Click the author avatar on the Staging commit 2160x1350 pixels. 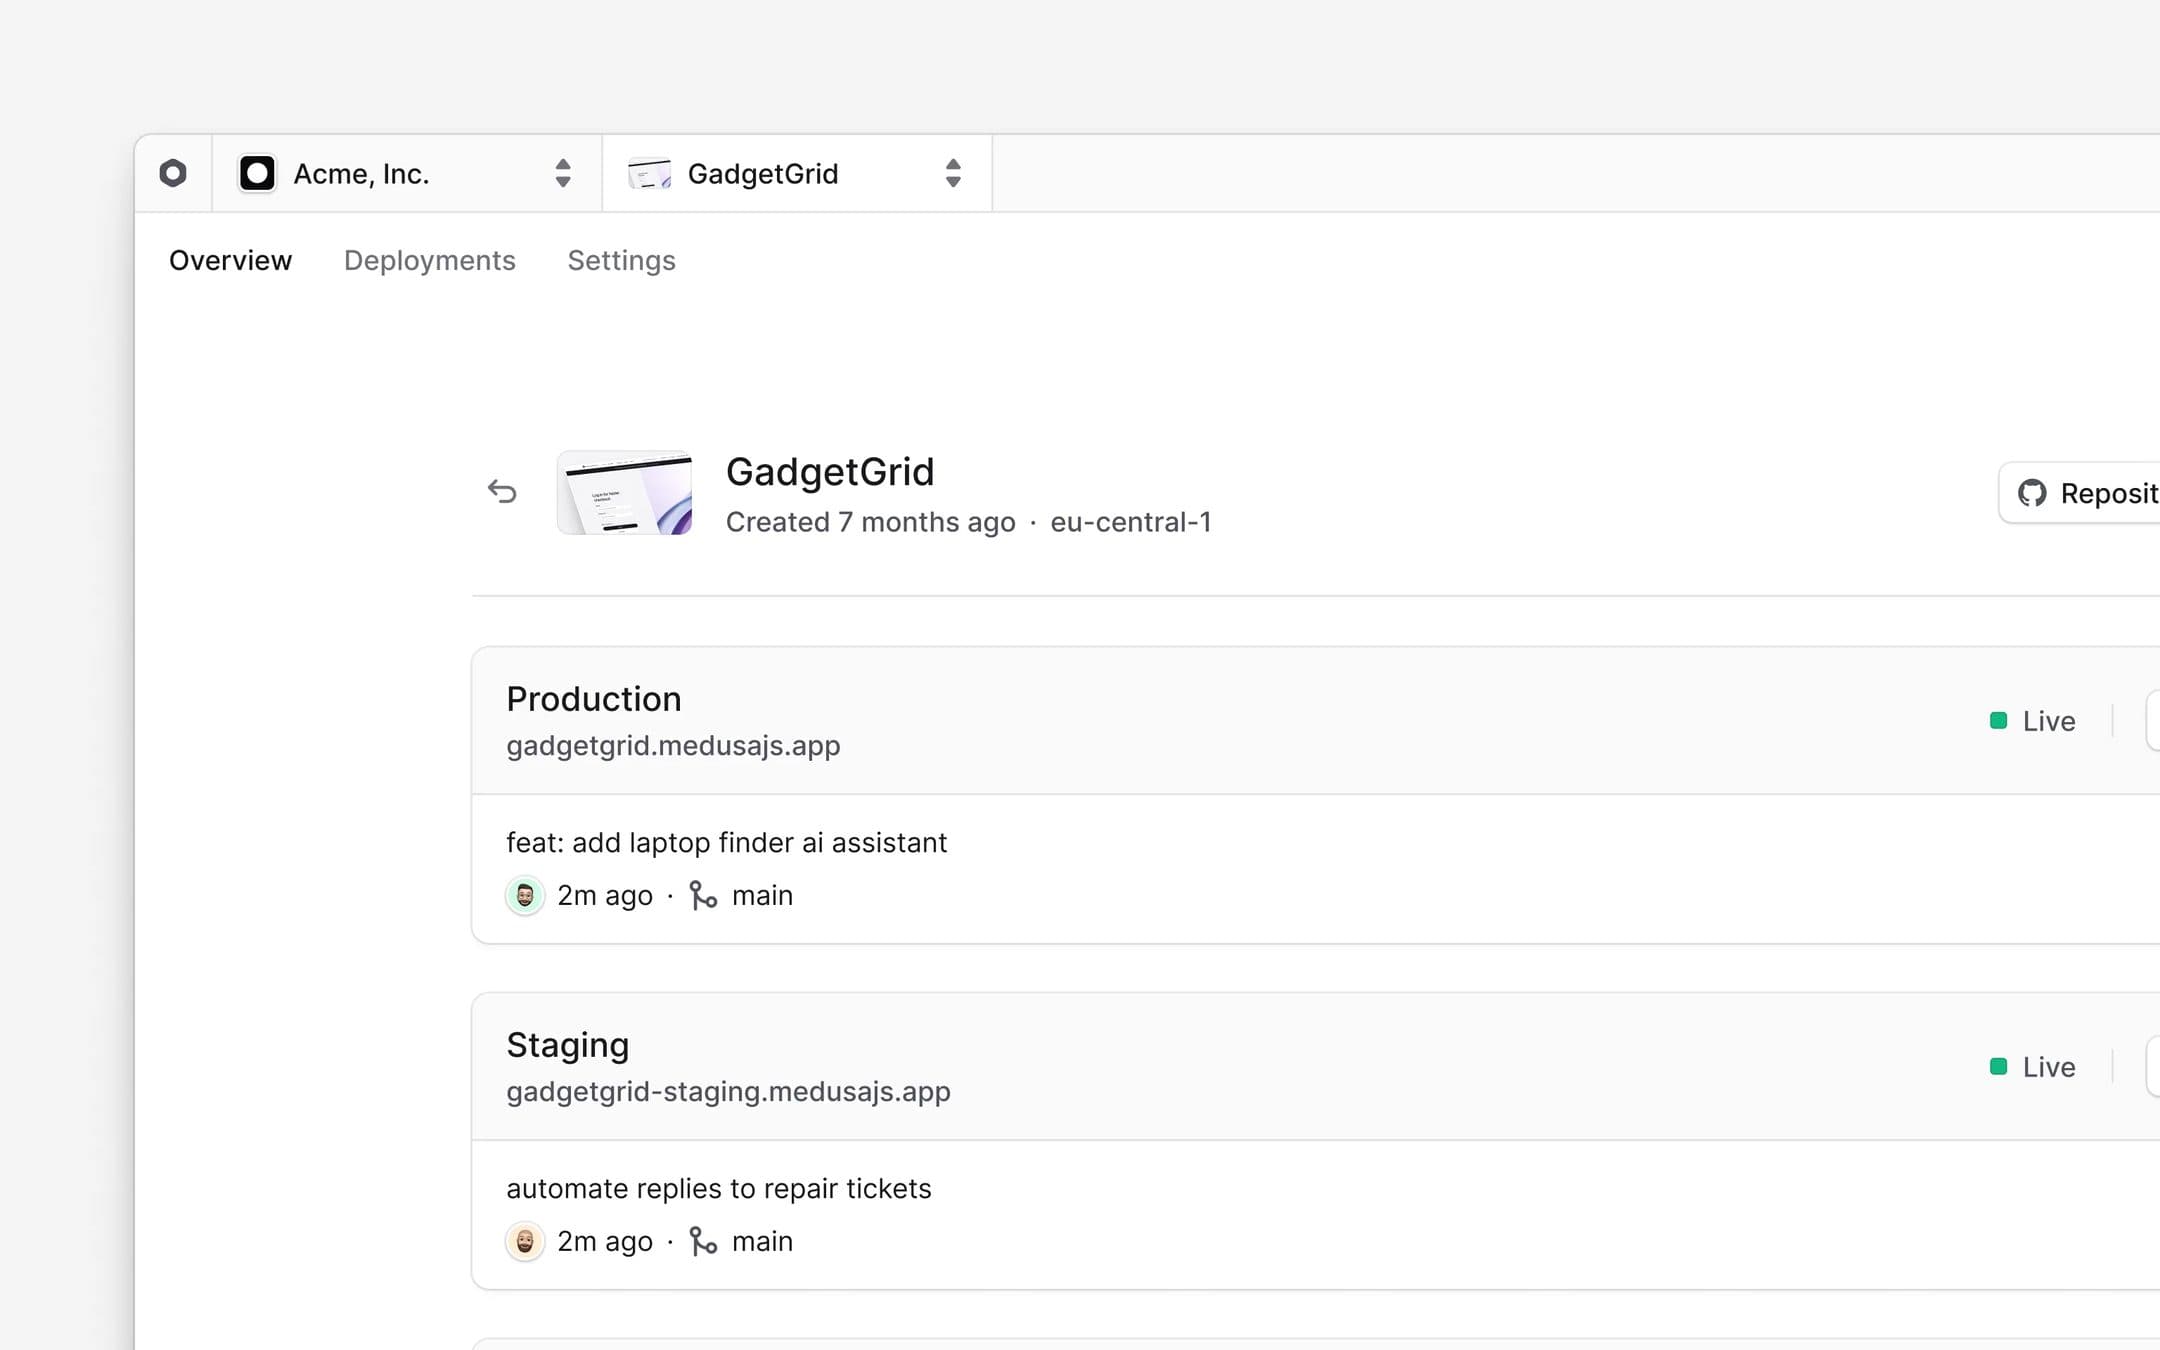coord(525,1241)
